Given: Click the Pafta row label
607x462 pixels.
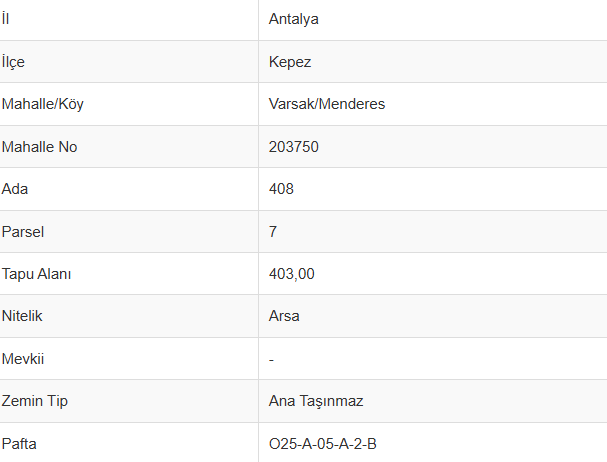Looking at the screenshot, I should coord(20,443).
